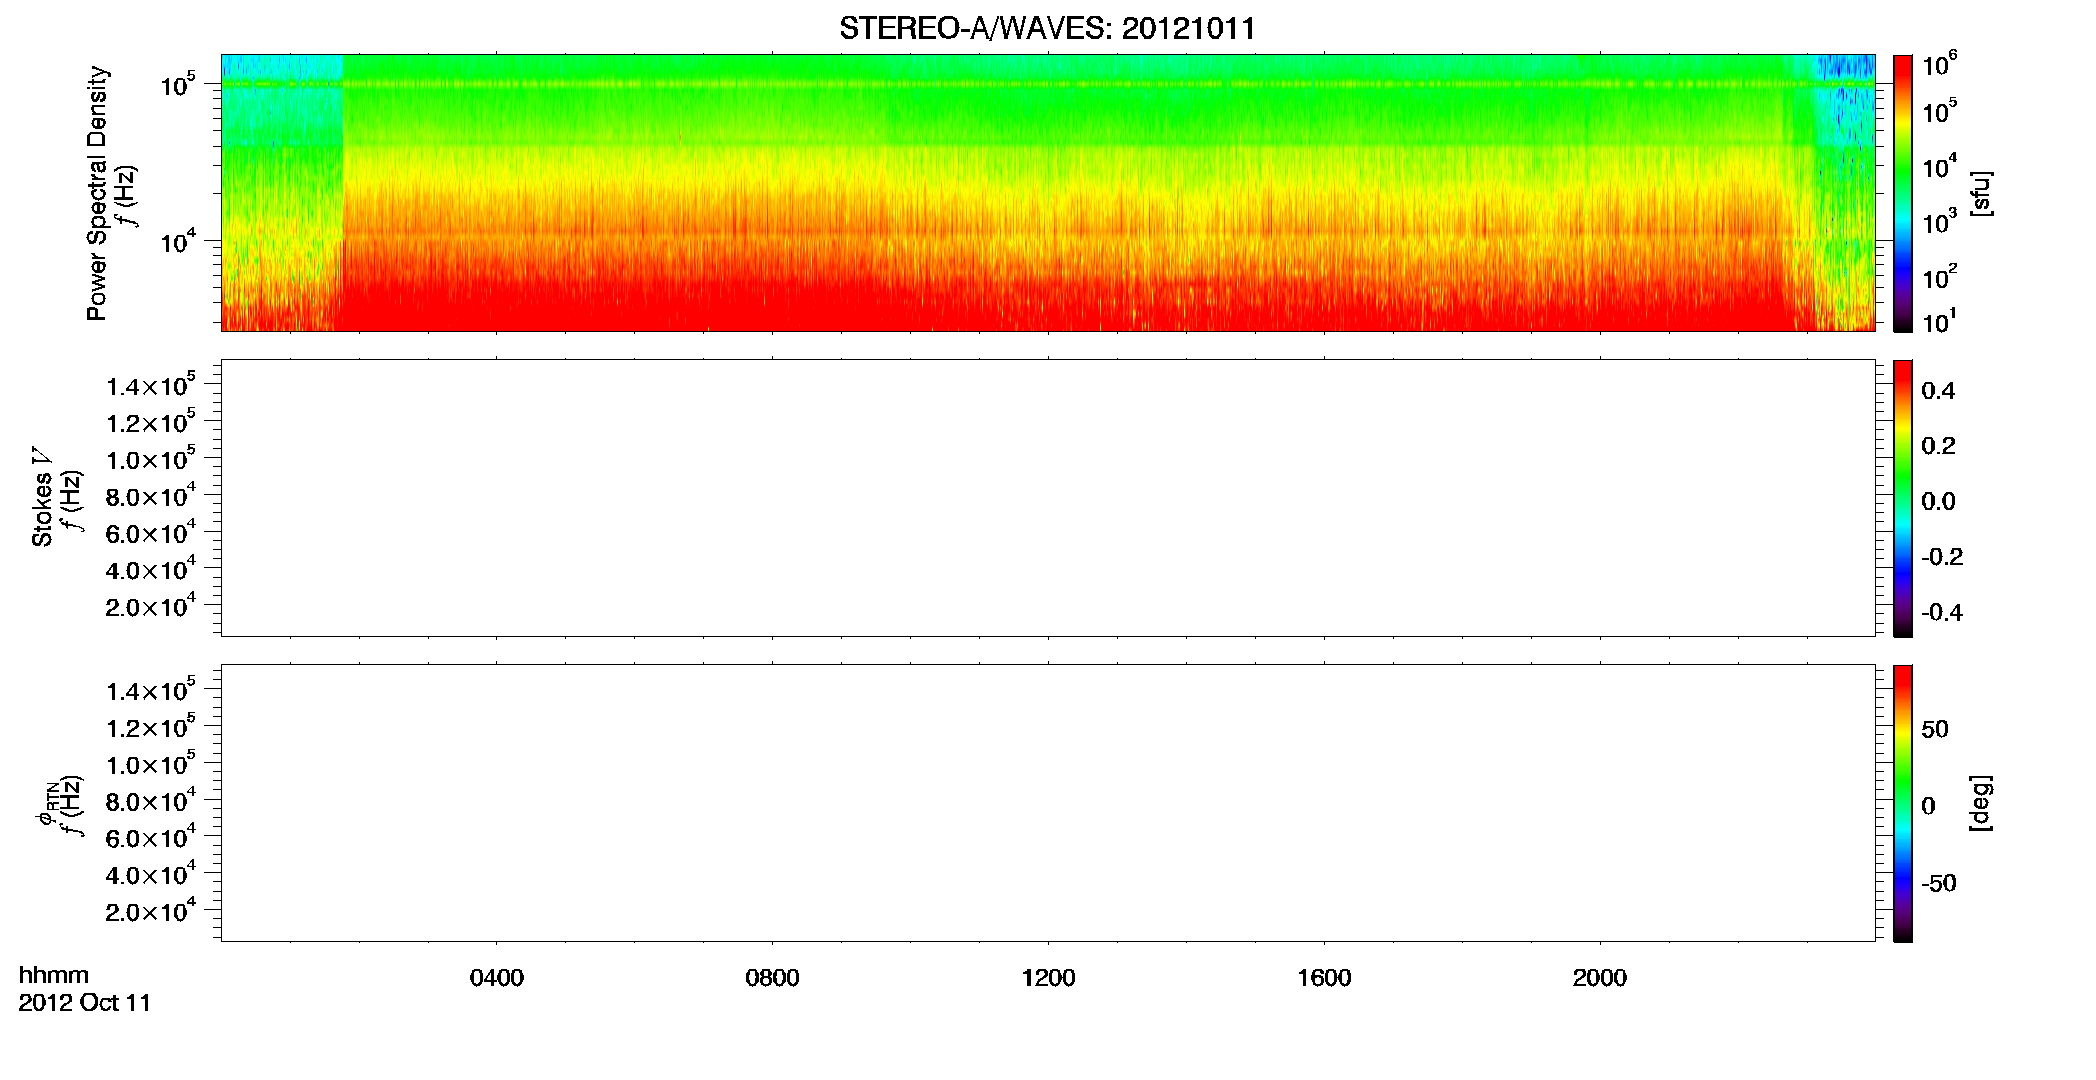Click the STEREO-A/WAVES: 20121011 title
2096x1080 pixels.
click(1047, 29)
